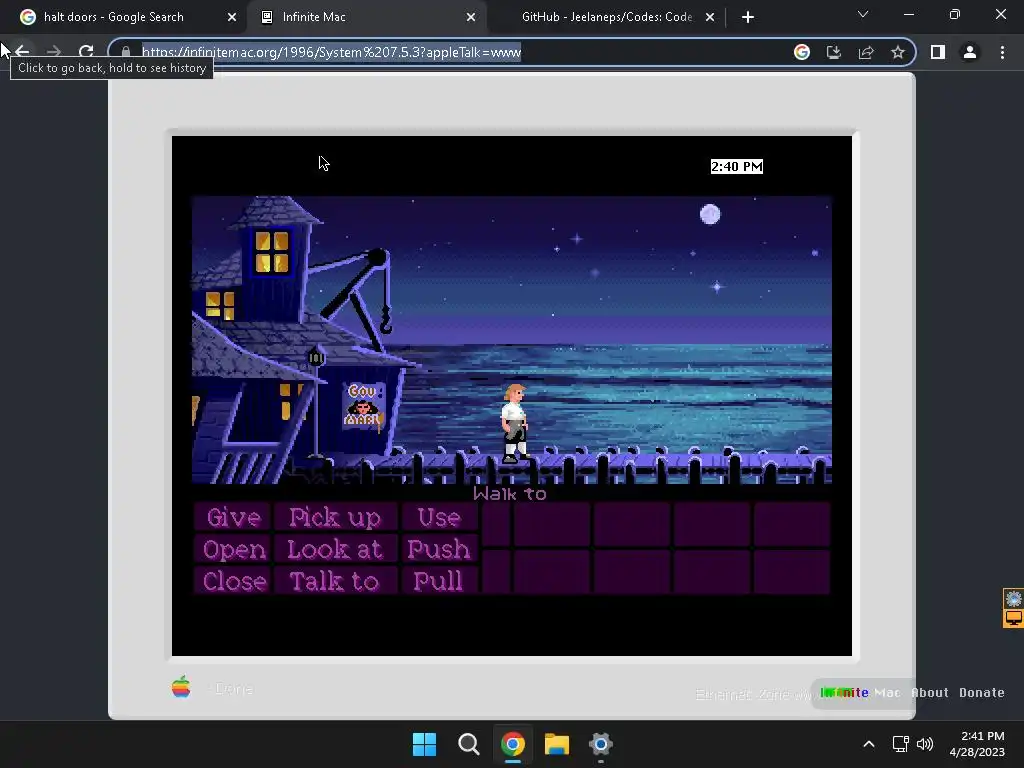Viewport: 1024px width, 768px height.
Task: Click the rainbow Apple logo
Action: [x=181, y=687]
